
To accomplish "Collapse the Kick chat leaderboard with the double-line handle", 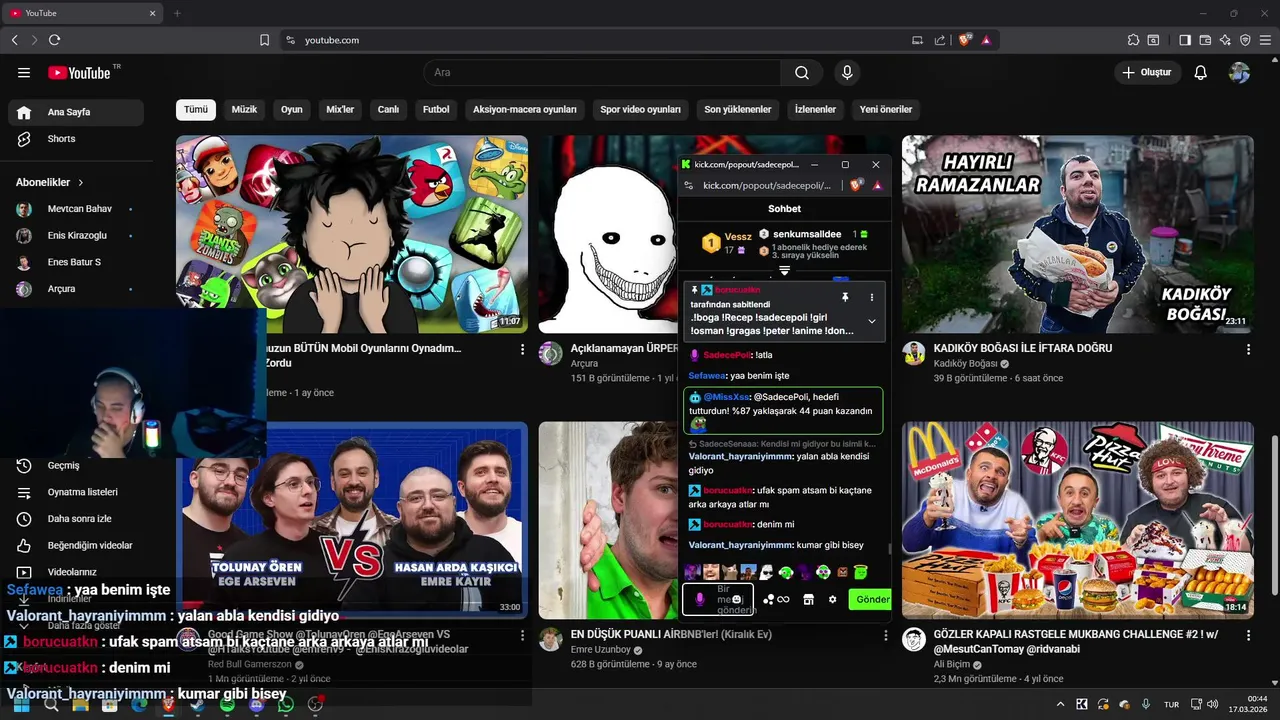I will pos(784,271).
